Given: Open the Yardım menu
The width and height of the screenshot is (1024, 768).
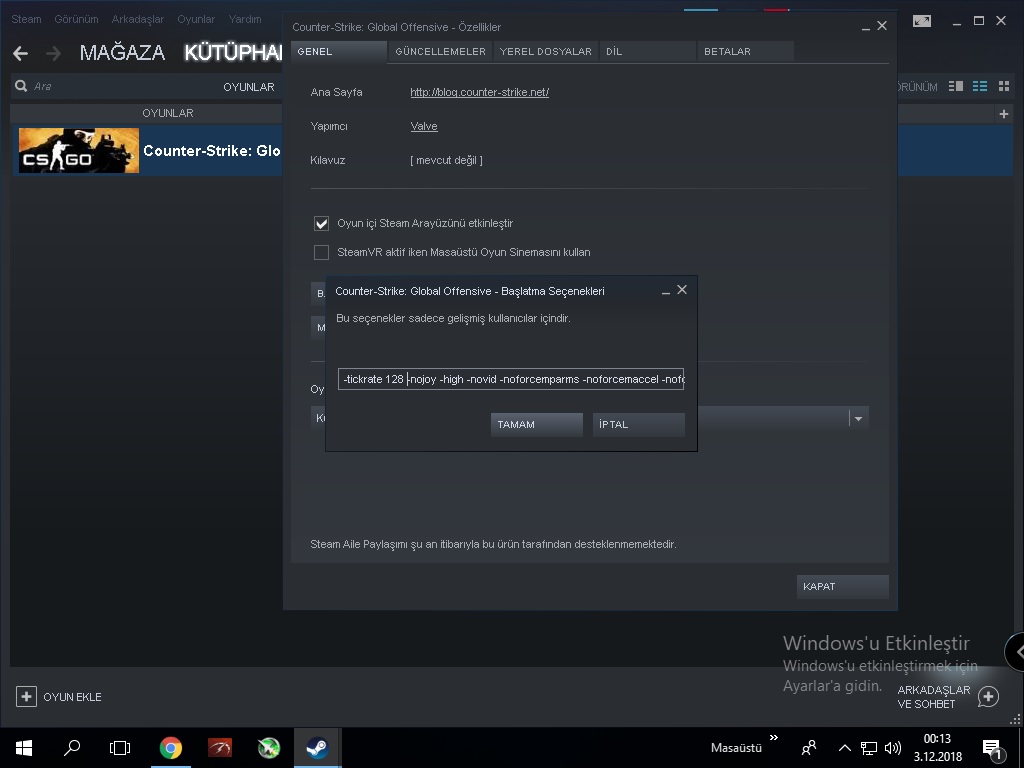Looking at the screenshot, I should (245, 19).
